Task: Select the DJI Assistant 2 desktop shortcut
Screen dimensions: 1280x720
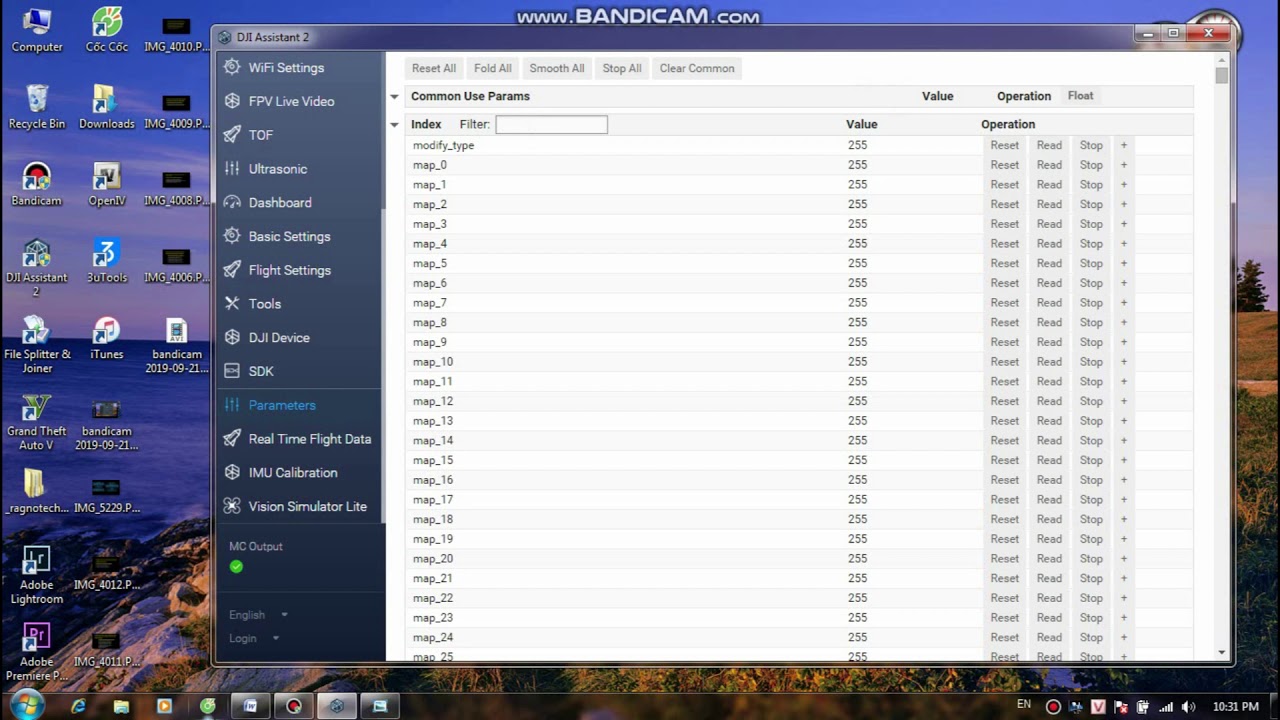Action: [37, 267]
